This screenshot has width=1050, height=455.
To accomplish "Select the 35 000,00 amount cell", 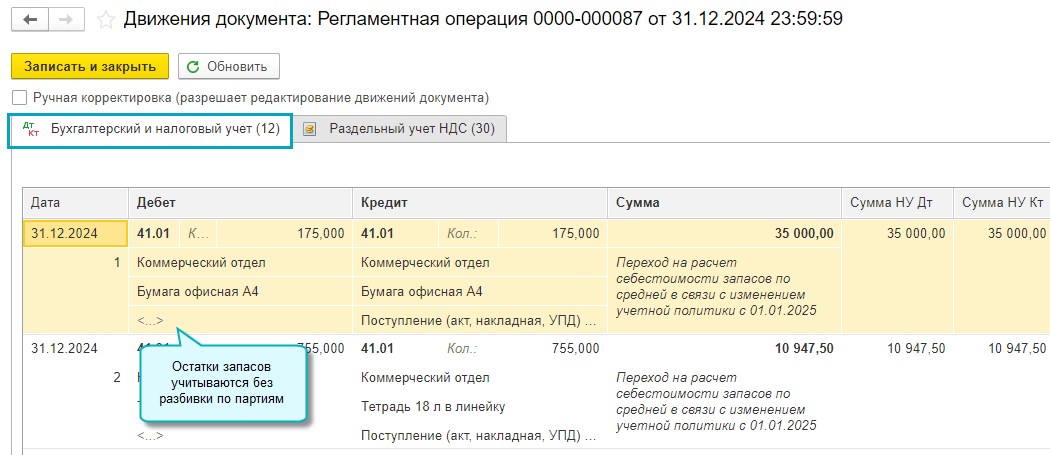I will (803, 233).
